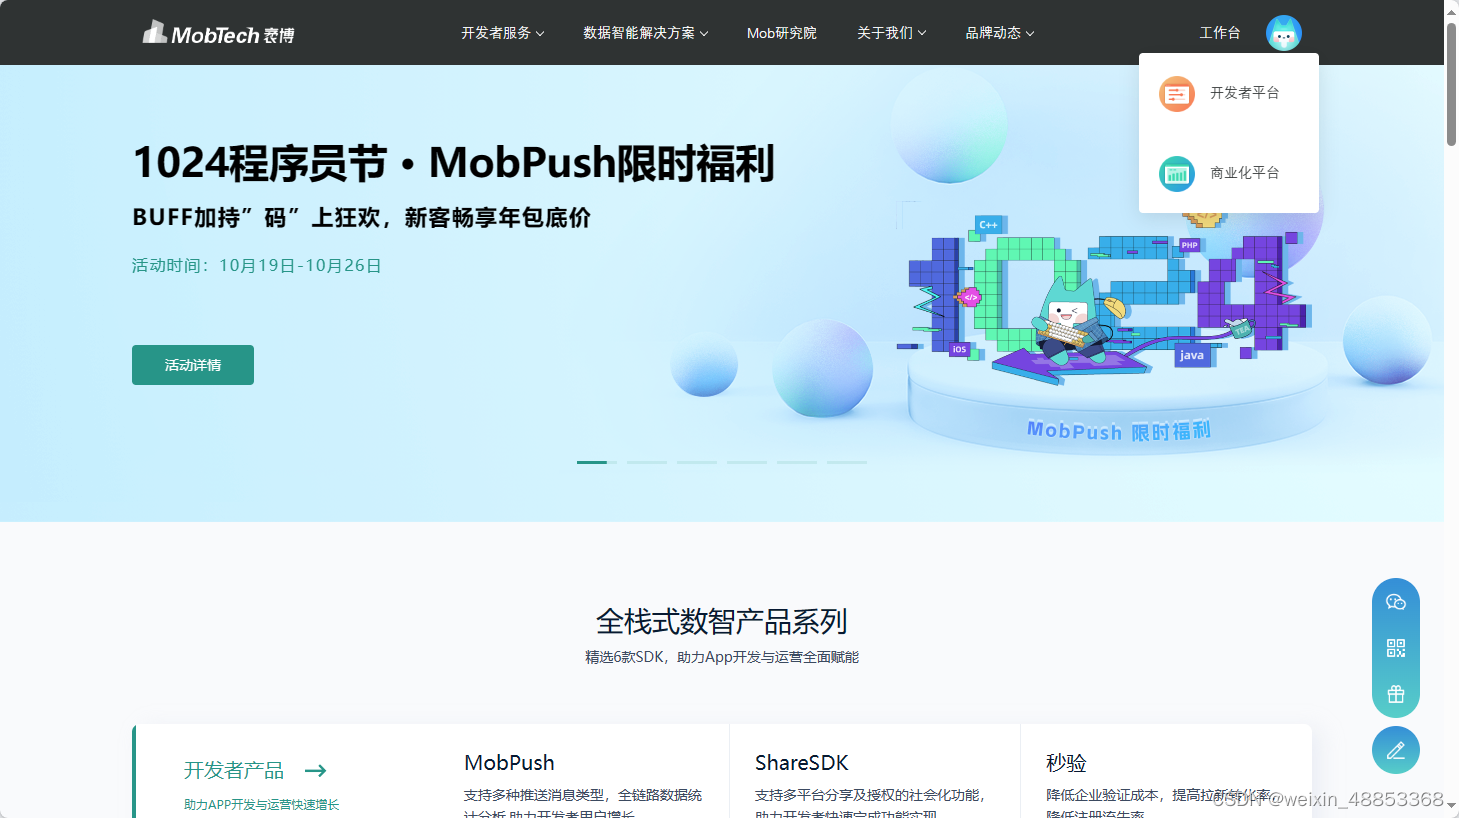The width and height of the screenshot is (1459, 818).
Task: Show the QR code from floating sidebar
Action: (1396, 648)
